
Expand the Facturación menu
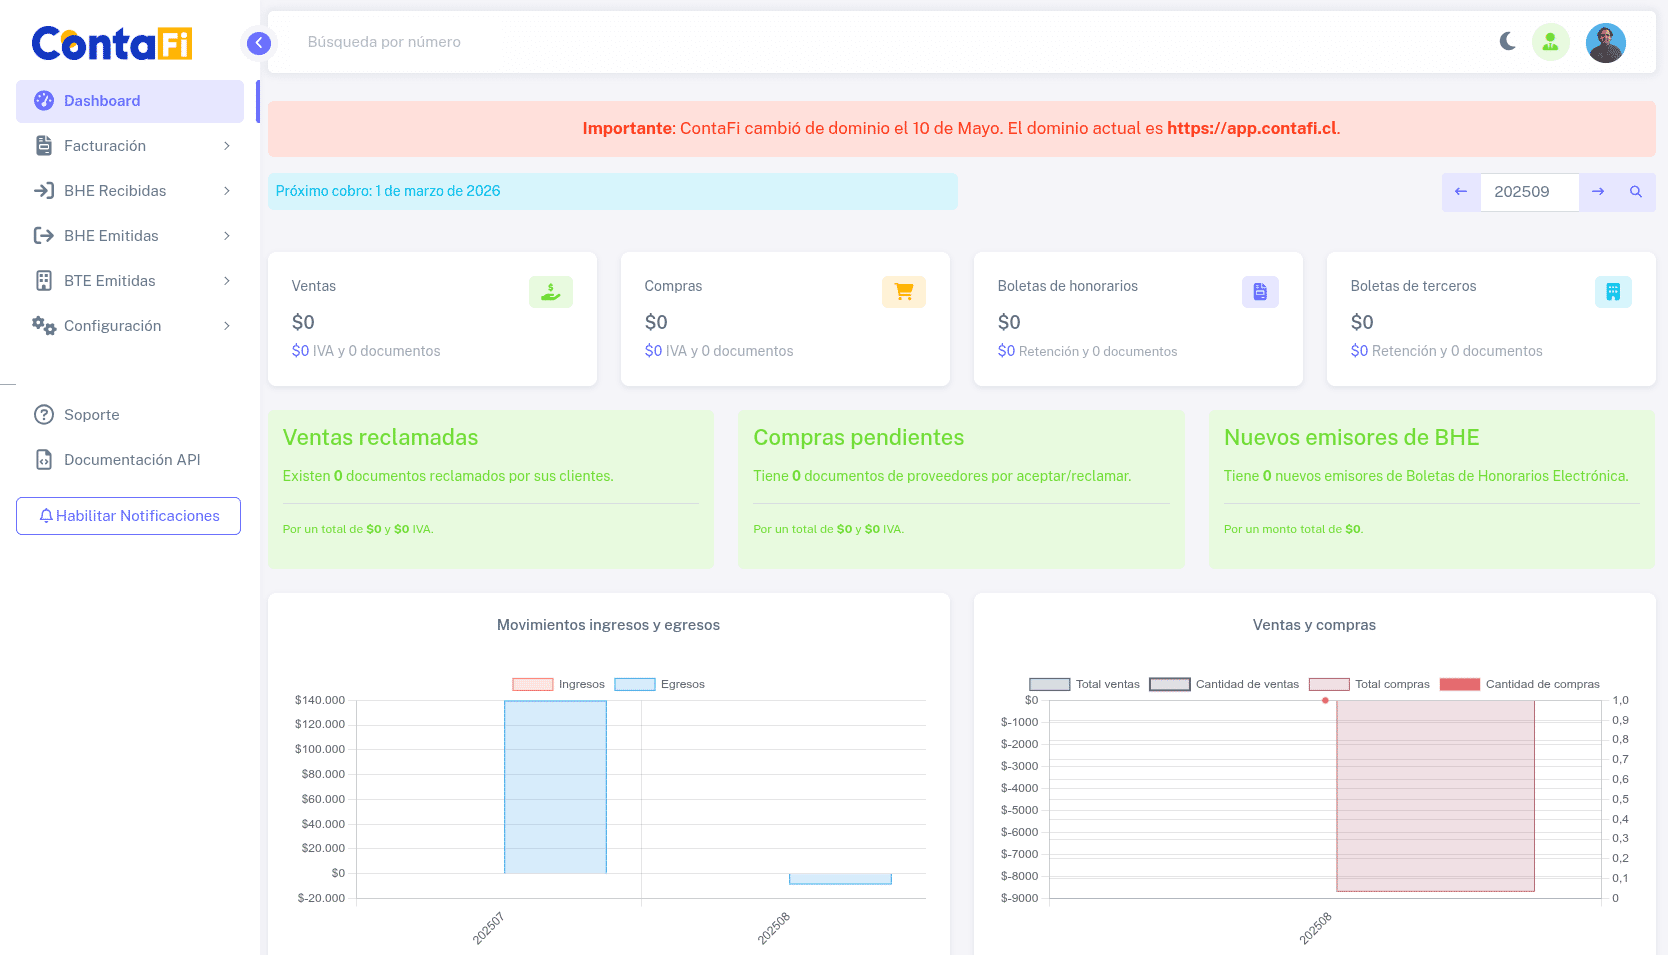coord(130,146)
